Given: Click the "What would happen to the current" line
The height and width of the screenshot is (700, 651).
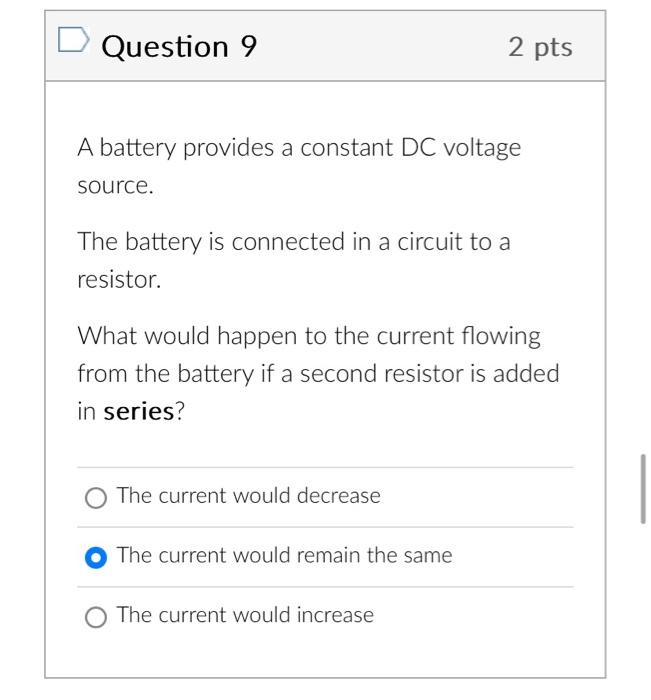Looking at the screenshot, I should point(266,336).
